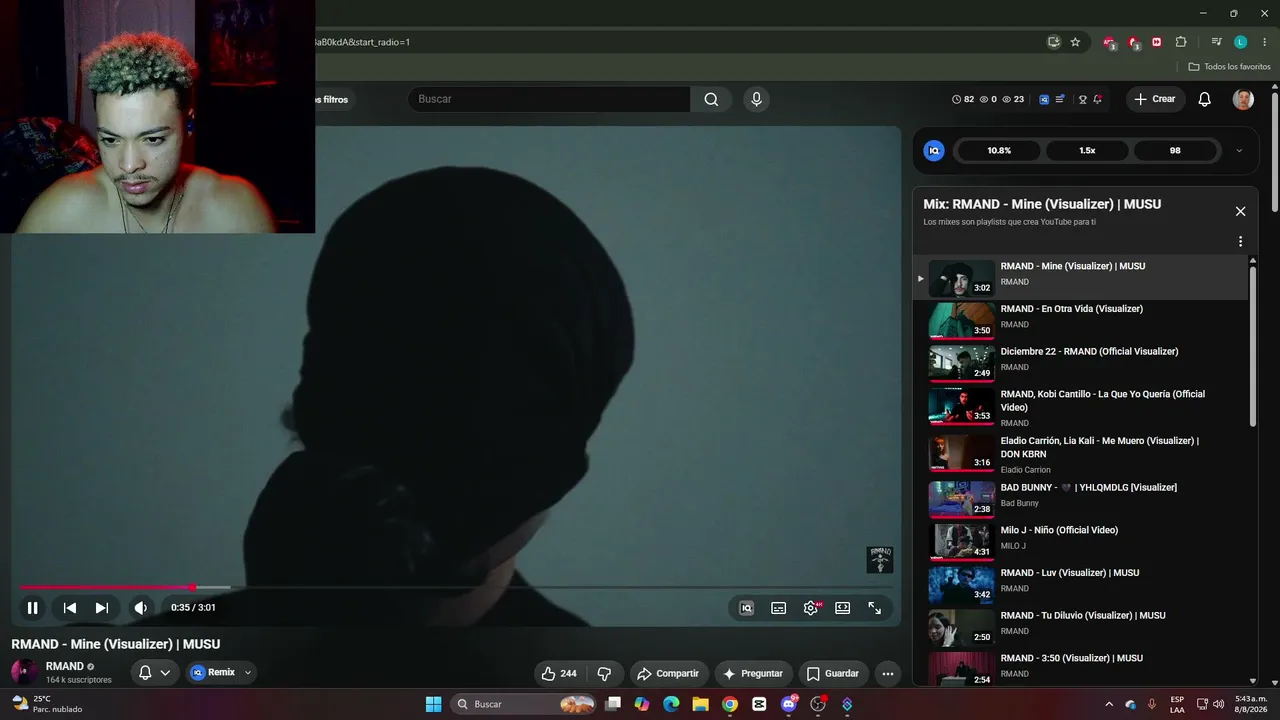Image resolution: width=1280 pixels, height=720 pixels.
Task: Open Chrome profile L avatar
Action: pos(1240,42)
